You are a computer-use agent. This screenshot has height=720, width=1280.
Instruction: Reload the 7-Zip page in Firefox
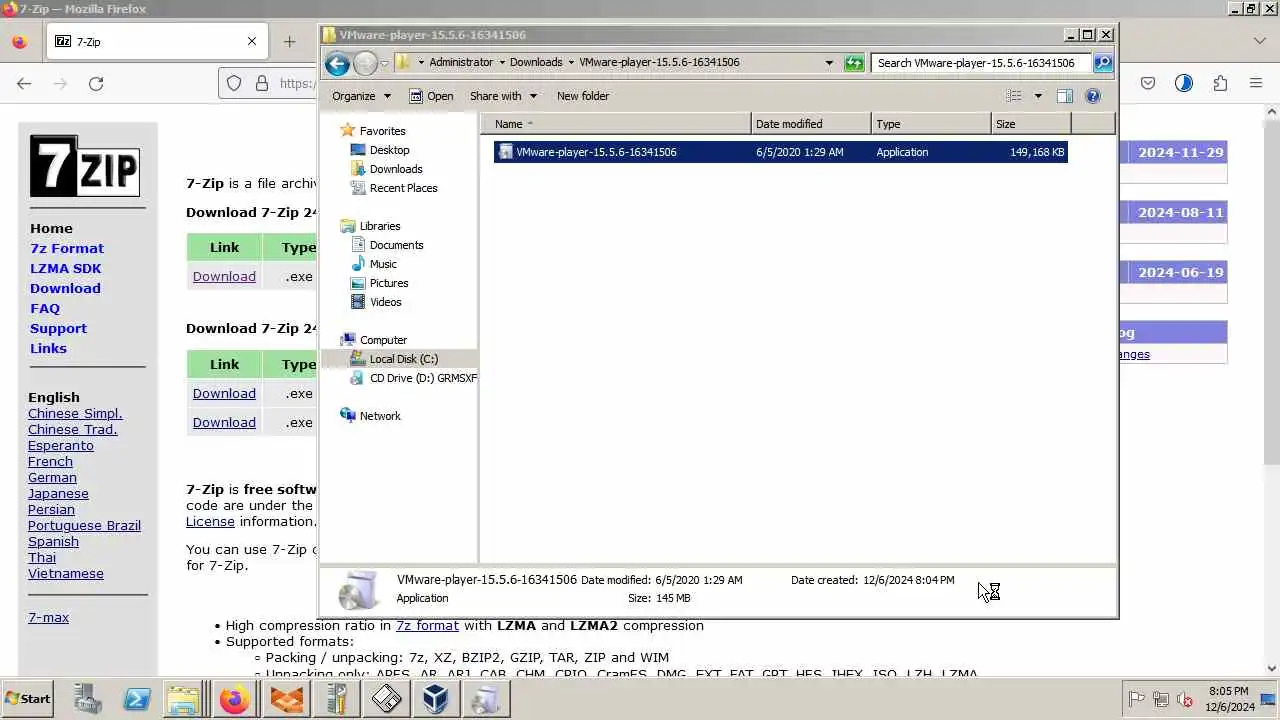coord(96,83)
